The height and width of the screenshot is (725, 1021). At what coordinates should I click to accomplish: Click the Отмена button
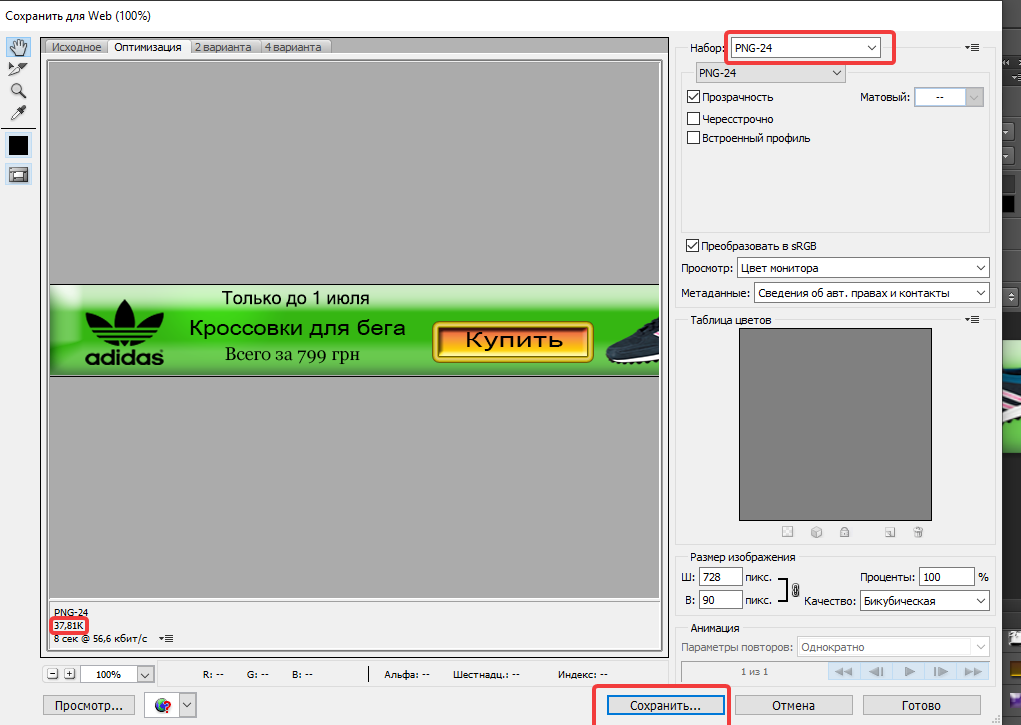click(793, 705)
